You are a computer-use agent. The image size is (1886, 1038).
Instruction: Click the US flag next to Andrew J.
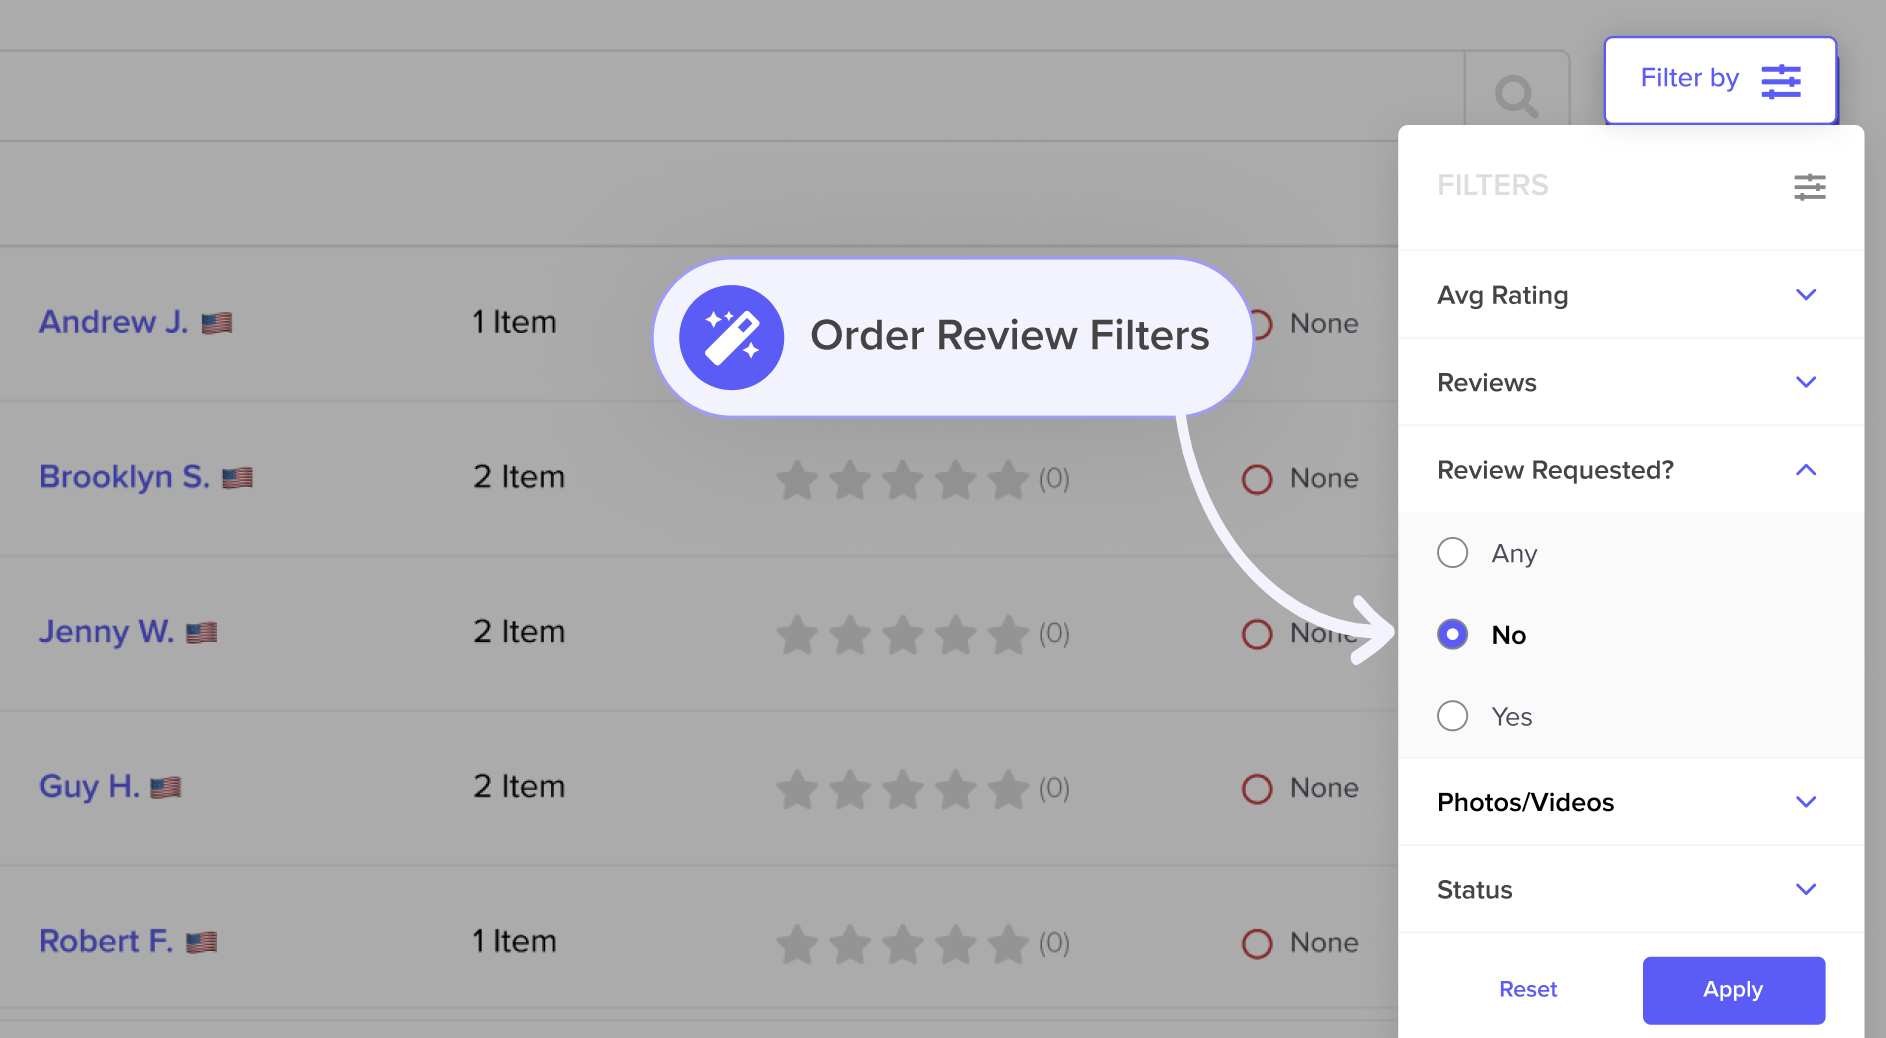tap(219, 322)
